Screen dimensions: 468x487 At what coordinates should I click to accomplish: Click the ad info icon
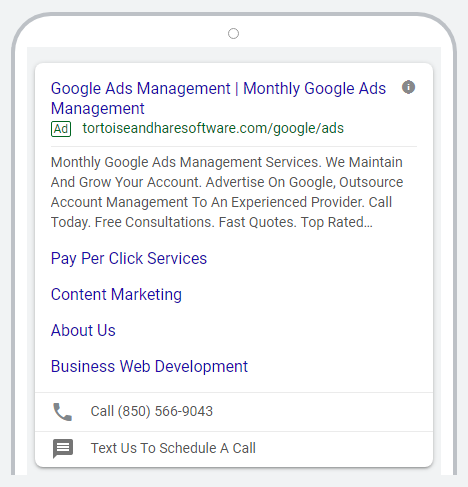click(408, 87)
